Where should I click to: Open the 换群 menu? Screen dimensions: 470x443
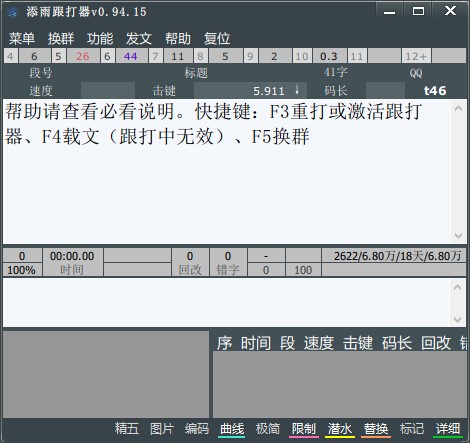pos(61,39)
